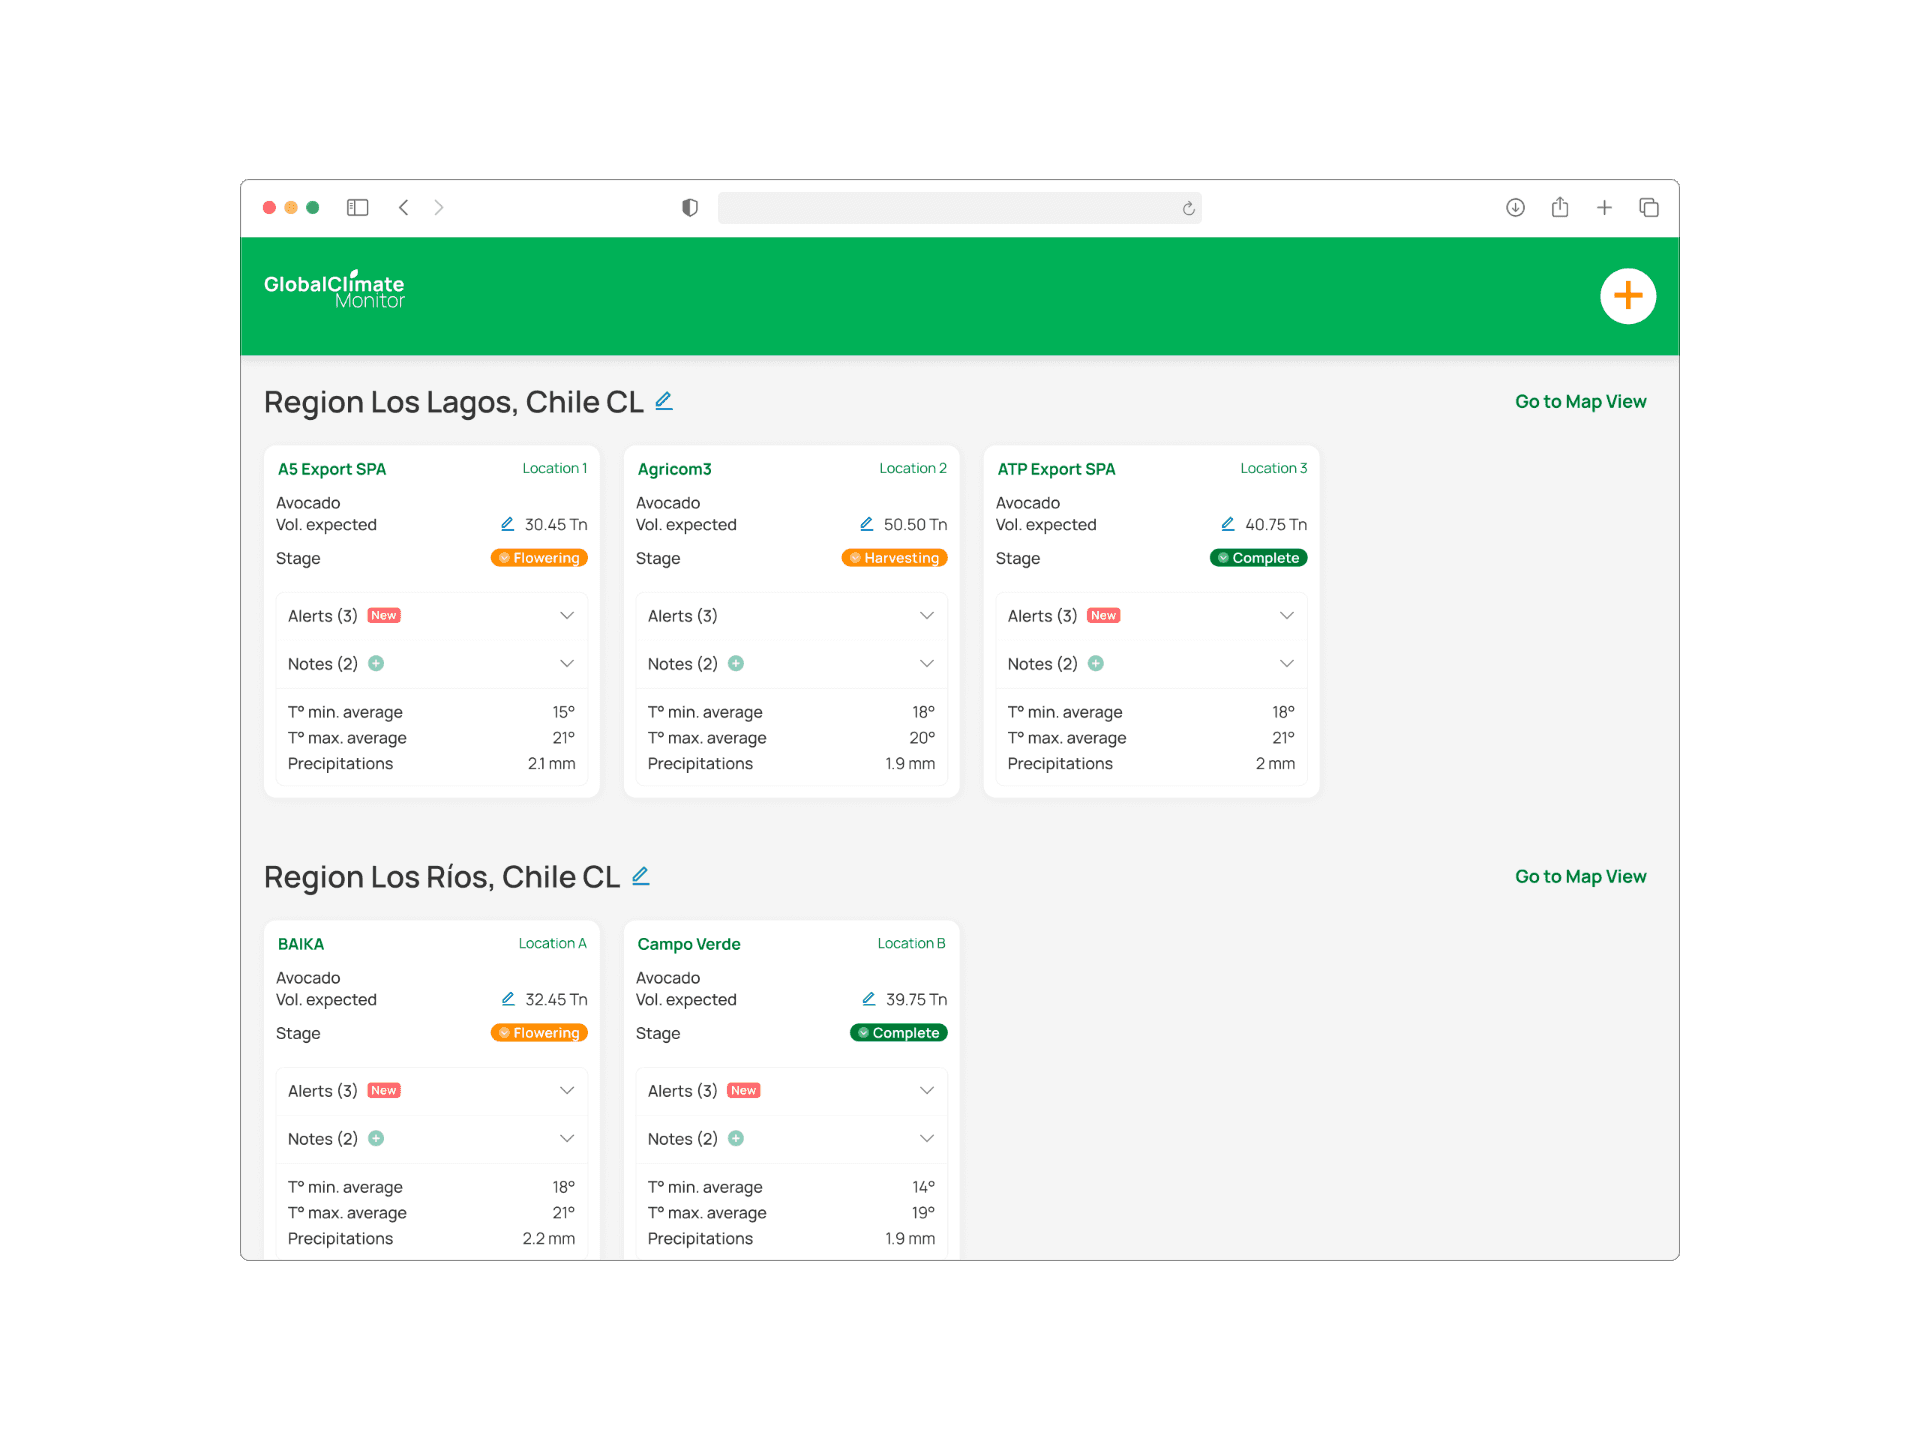Edit Agricom3 expected volume pencil
The width and height of the screenshot is (1920, 1440).
(867, 524)
